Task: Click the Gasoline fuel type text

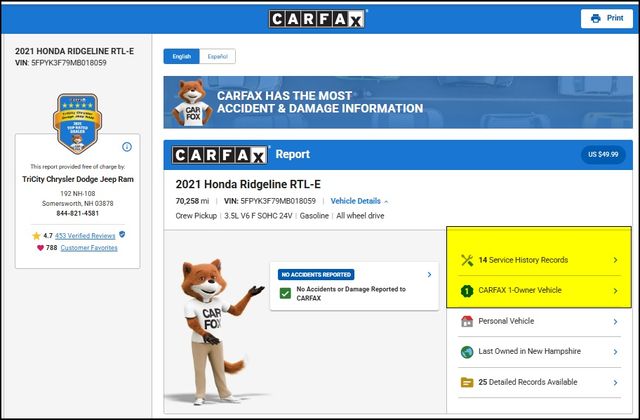Action: click(314, 216)
